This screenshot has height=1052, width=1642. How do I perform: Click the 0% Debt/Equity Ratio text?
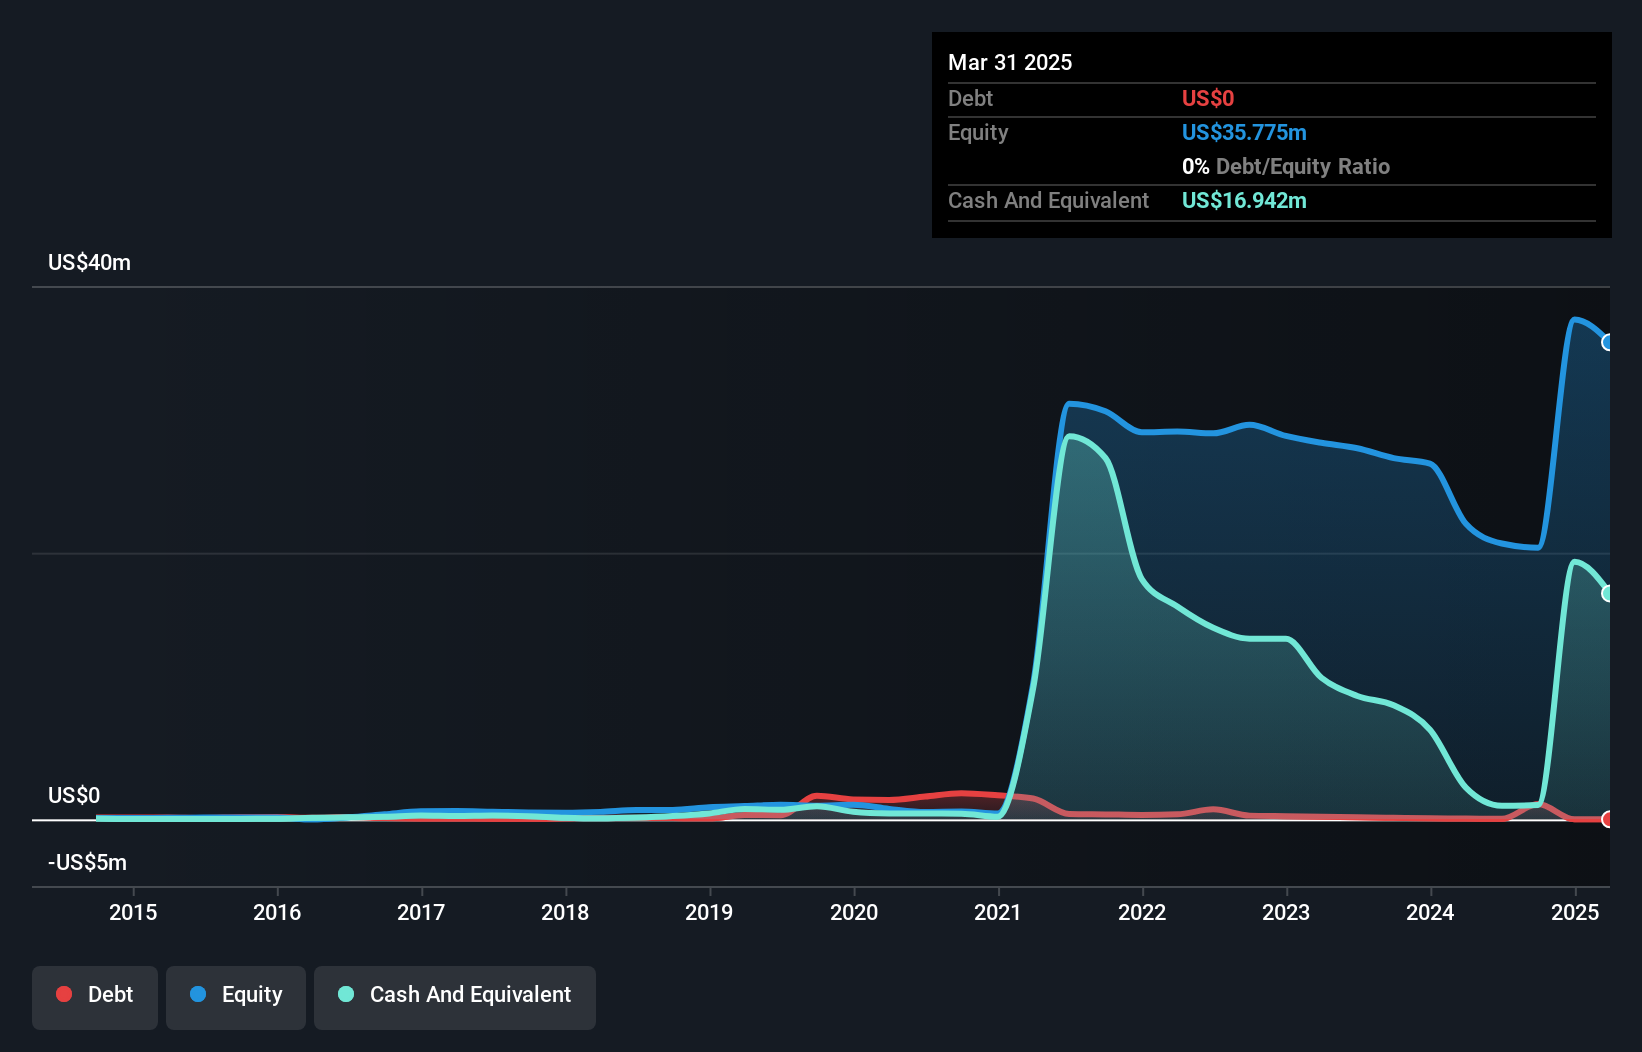(x=1286, y=166)
